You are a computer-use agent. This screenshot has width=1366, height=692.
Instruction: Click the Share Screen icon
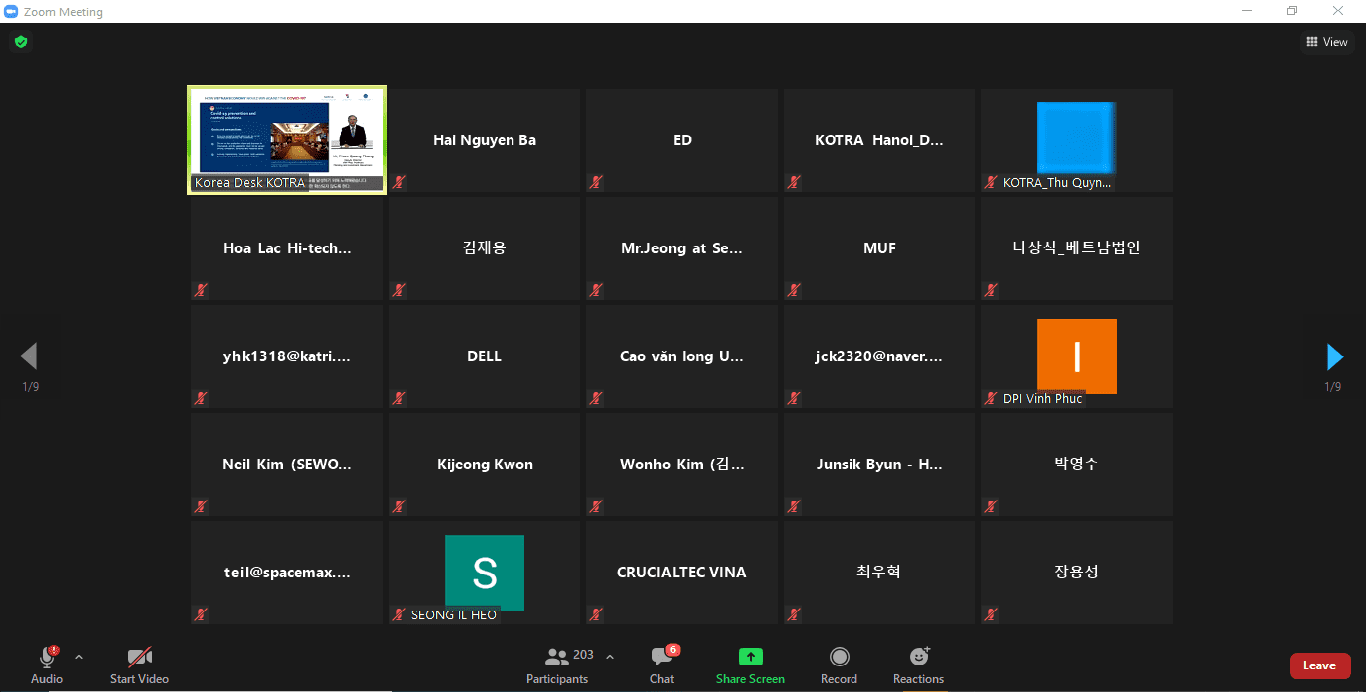tap(750, 657)
